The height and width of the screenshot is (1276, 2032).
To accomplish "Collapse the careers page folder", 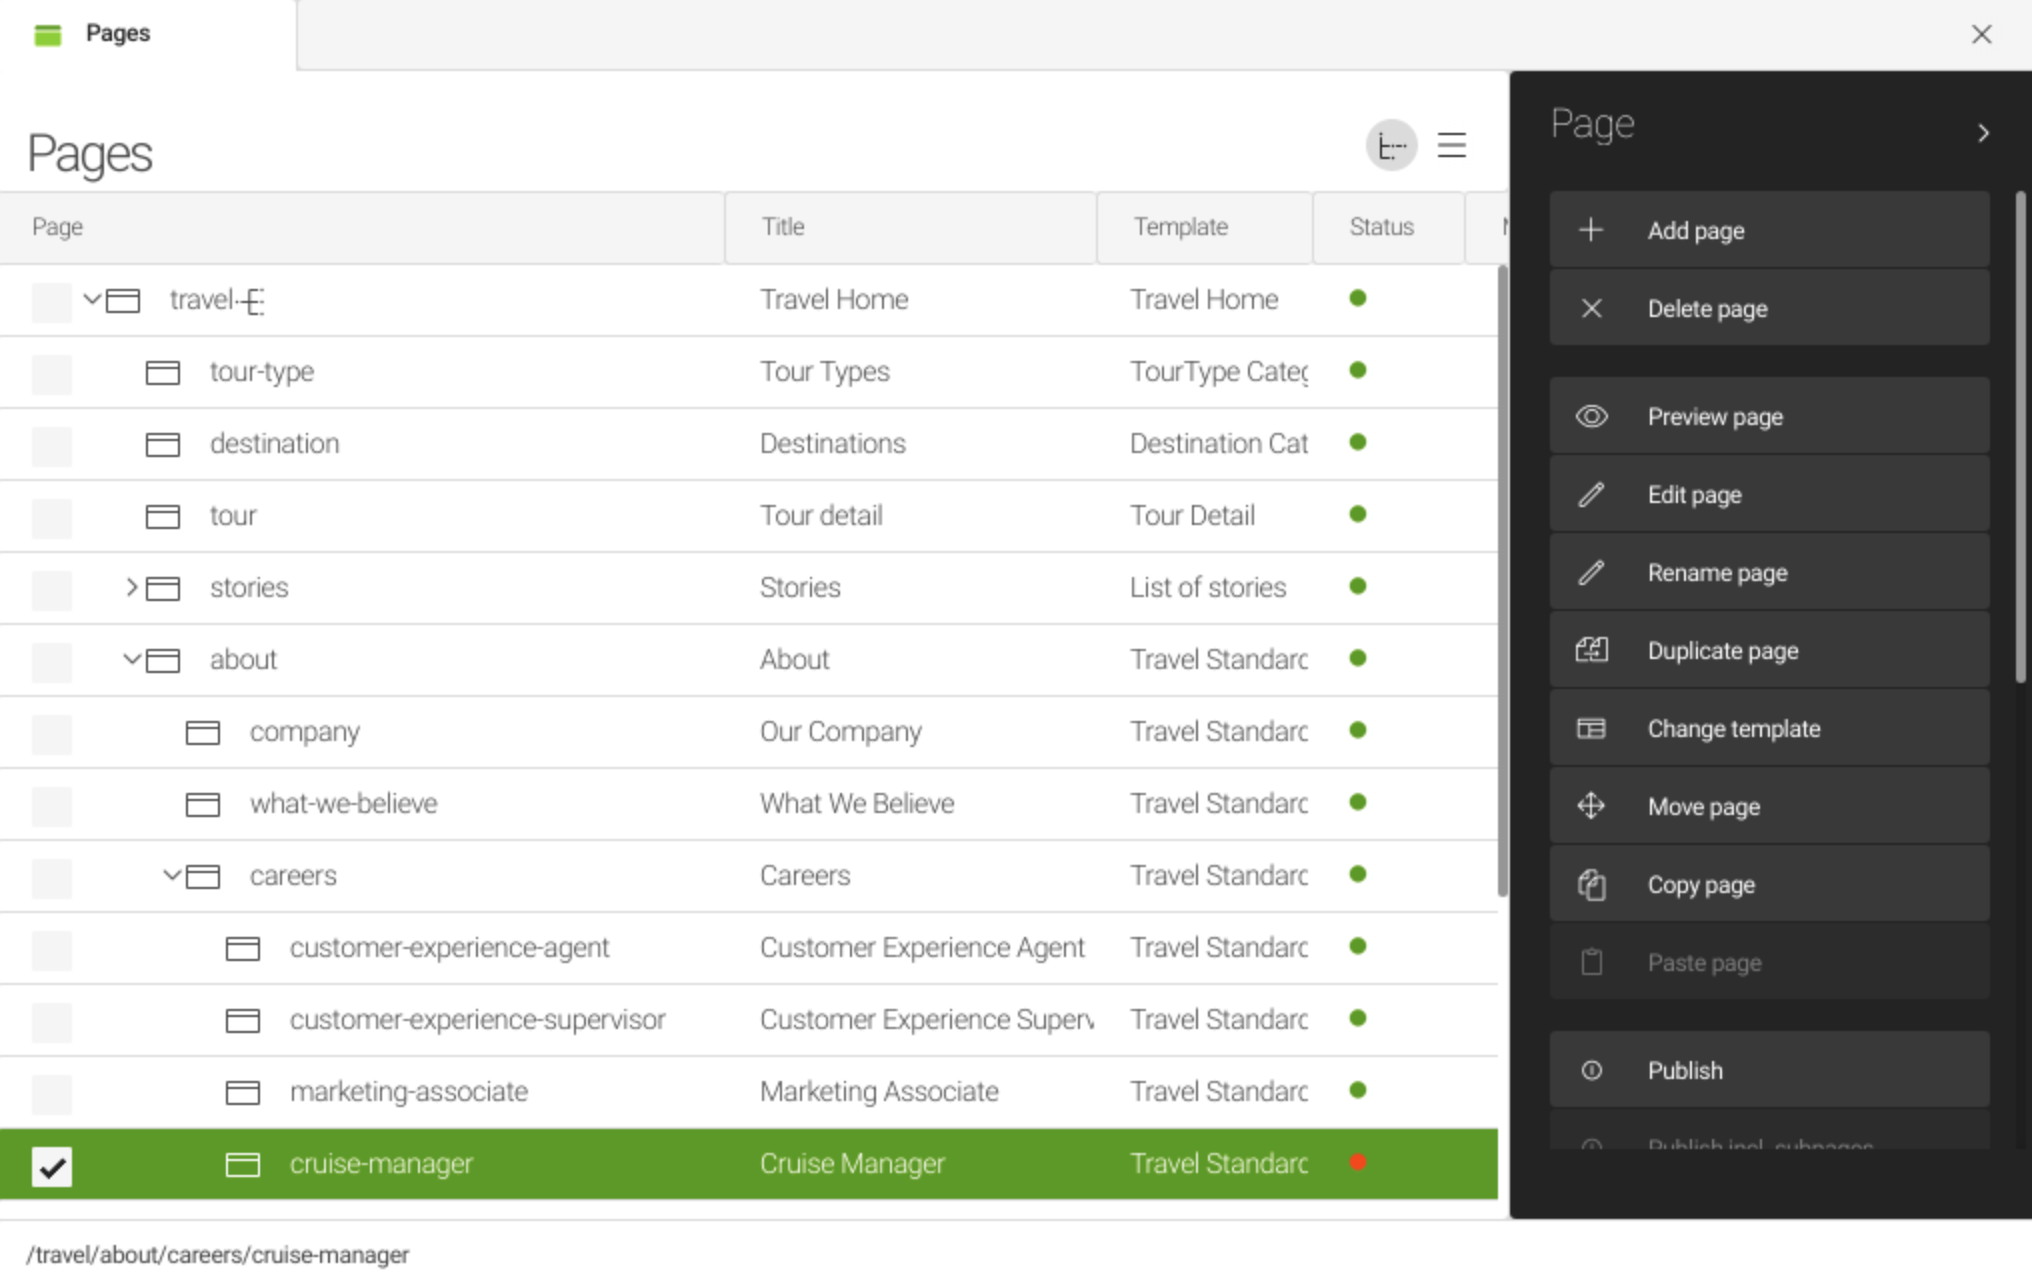I will 167,876.
